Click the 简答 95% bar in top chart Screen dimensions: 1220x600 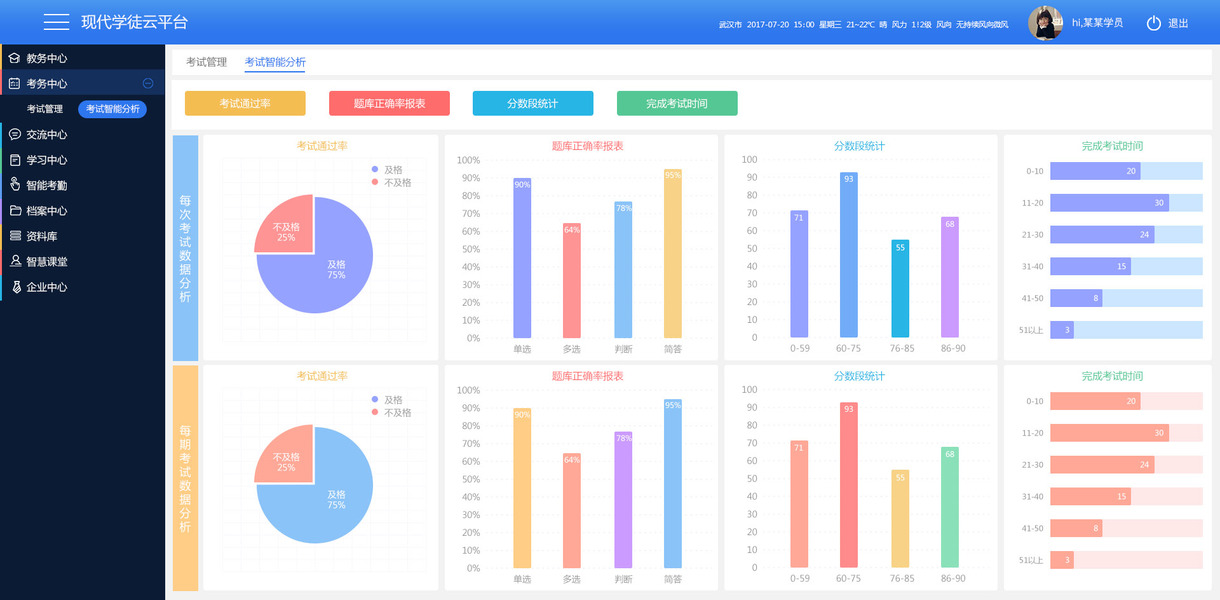[x=673, y=254]
